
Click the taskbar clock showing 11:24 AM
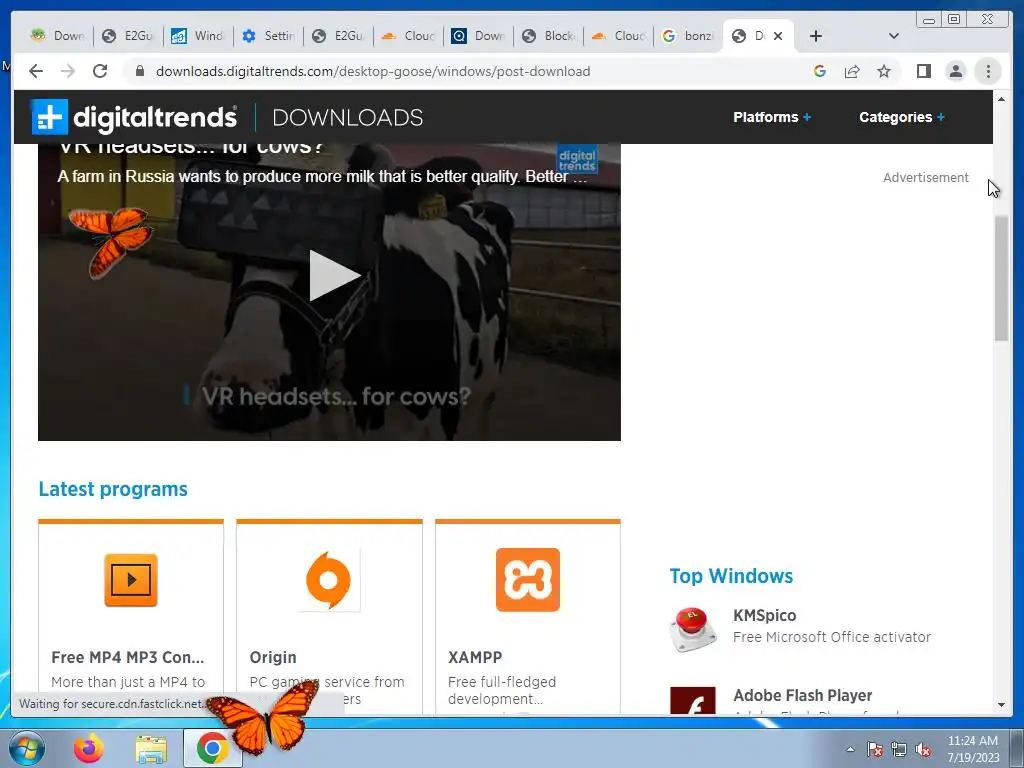[x=973, y=749]
